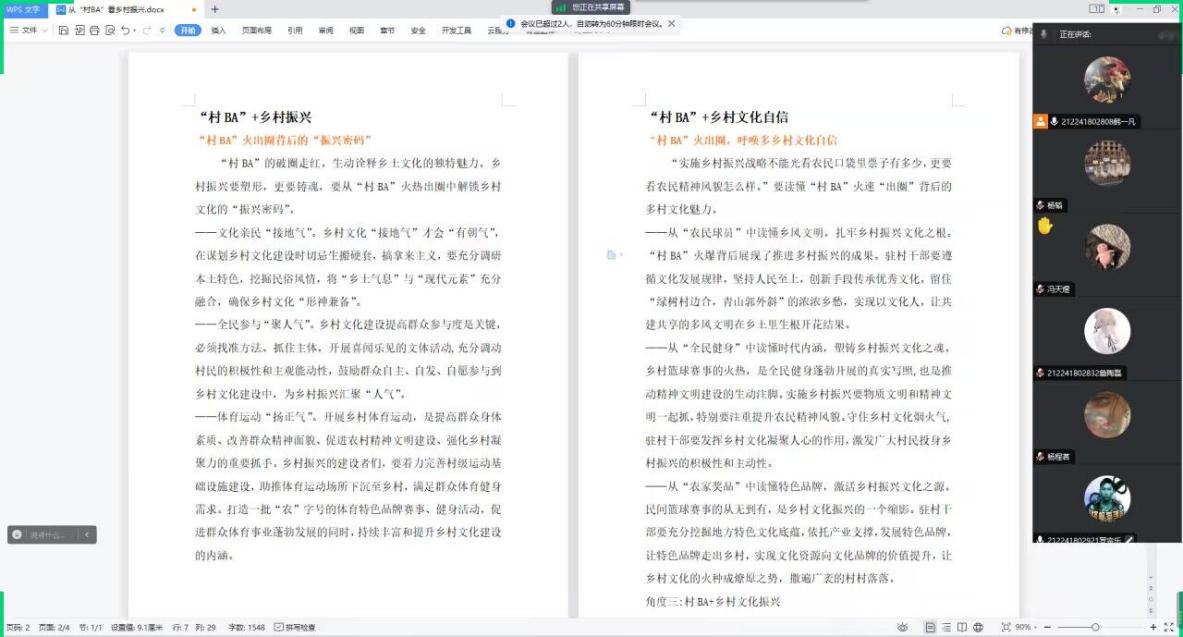This screenshot has width=1183, height=637.
Task: Switch to the 插入 ribbon tab
Action: (218, 30)
